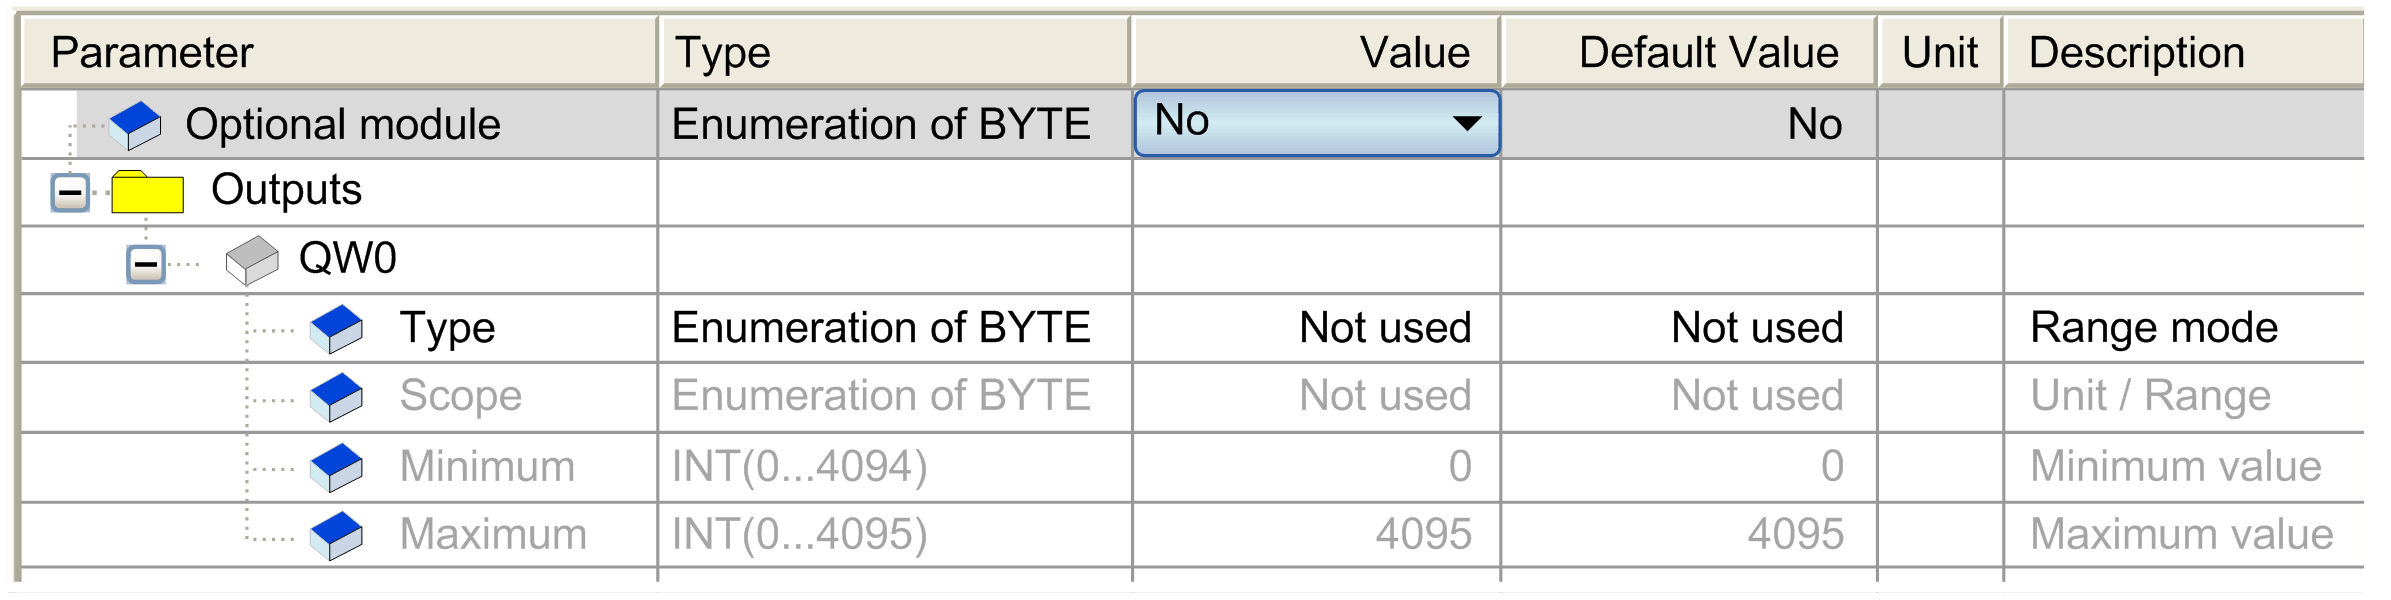2391x600 pixels.
Task: Click the blue icon next to Scope parameter
Action: click(336, 397)
